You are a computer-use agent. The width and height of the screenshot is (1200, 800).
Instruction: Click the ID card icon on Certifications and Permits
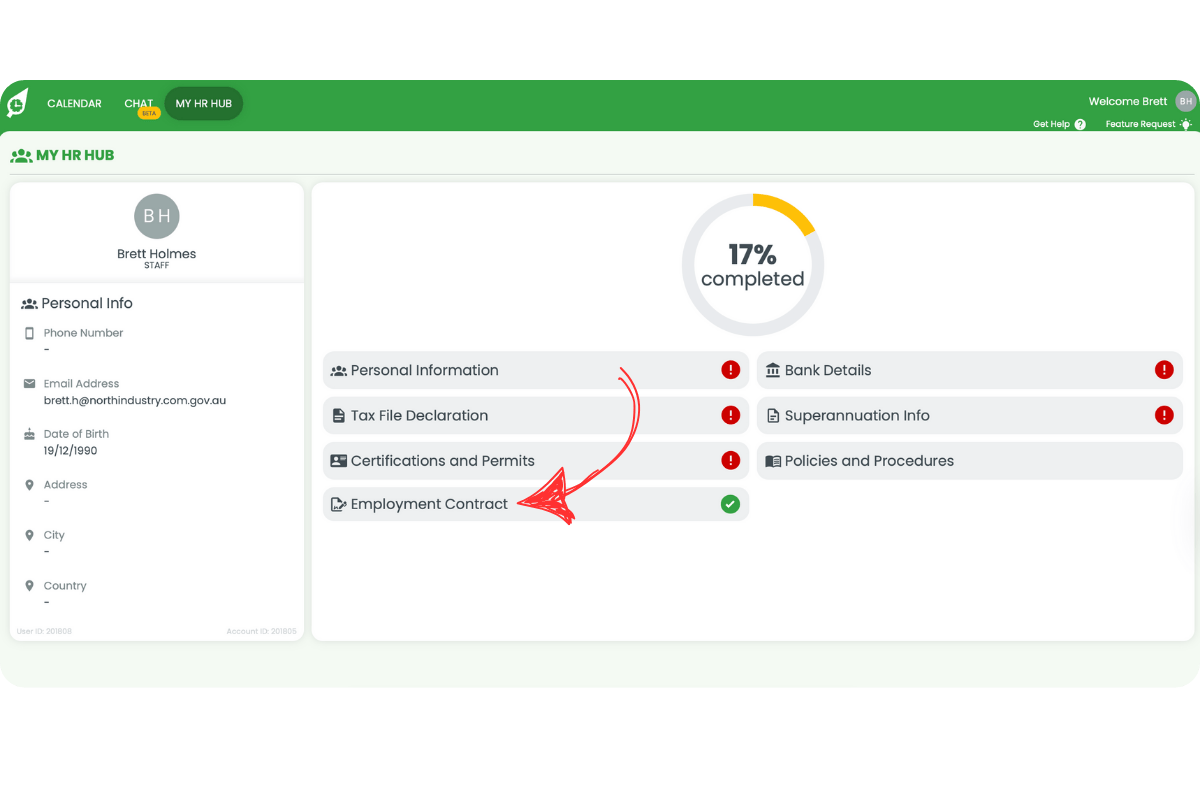[x=340, y=460]
